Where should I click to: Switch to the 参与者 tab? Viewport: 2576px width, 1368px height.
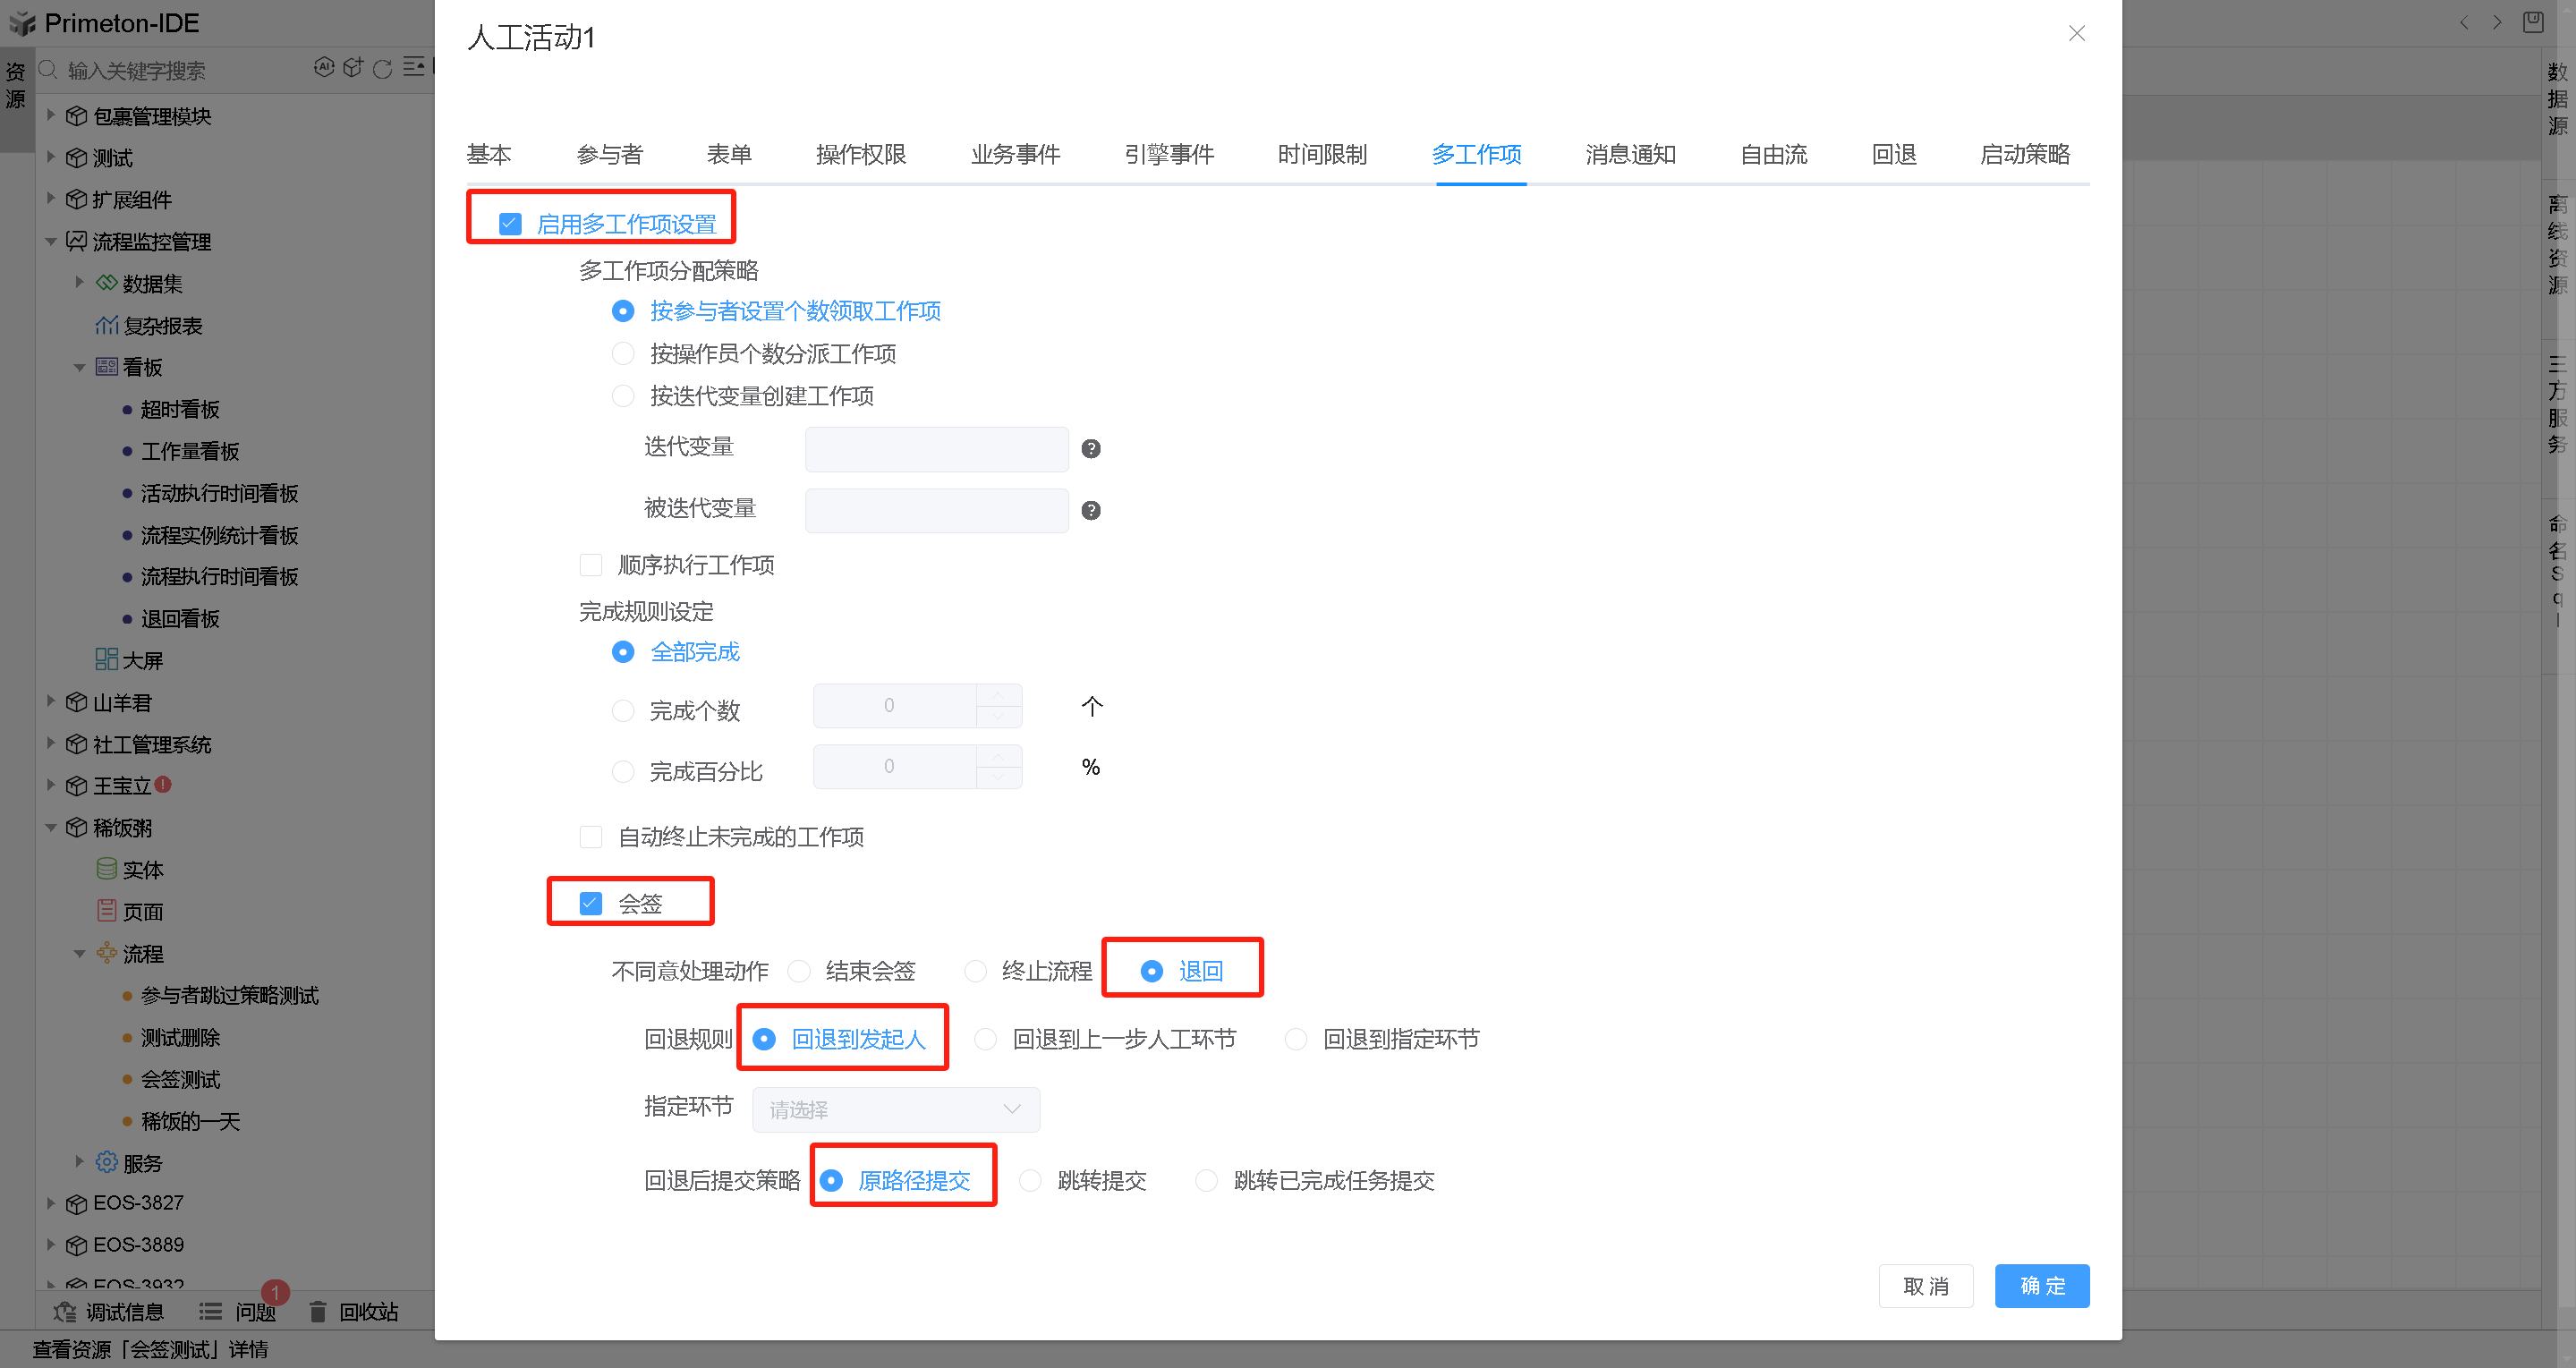click(x=609, y=154)
